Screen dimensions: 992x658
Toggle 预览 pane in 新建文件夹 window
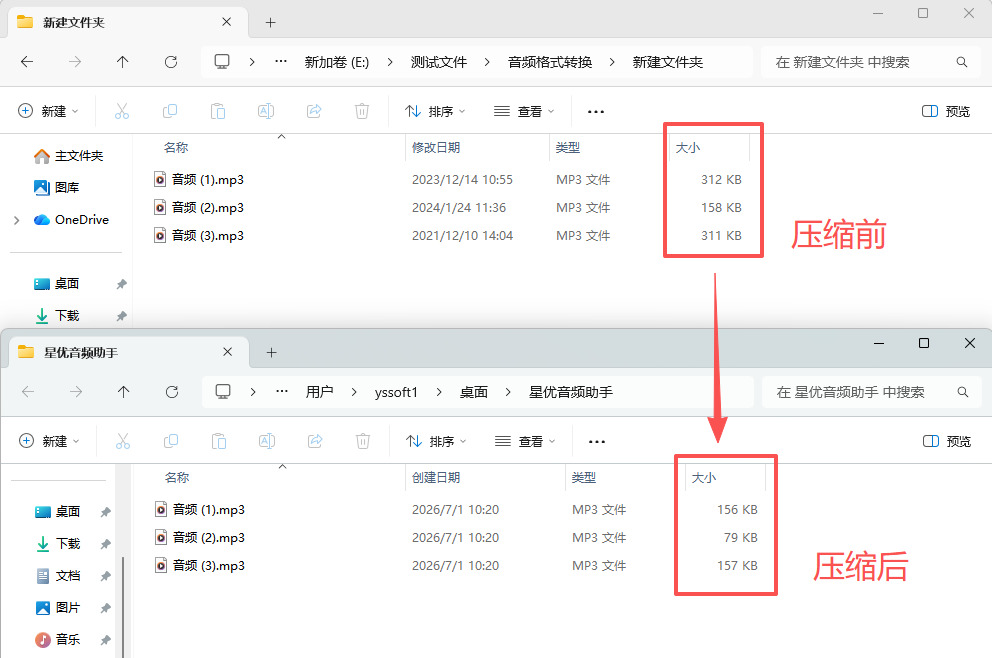point(946,111)
